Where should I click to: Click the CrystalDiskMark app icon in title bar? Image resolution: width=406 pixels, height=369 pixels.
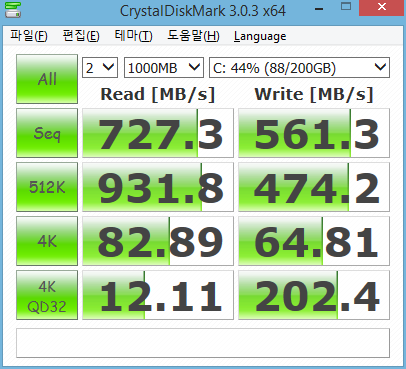13,10
